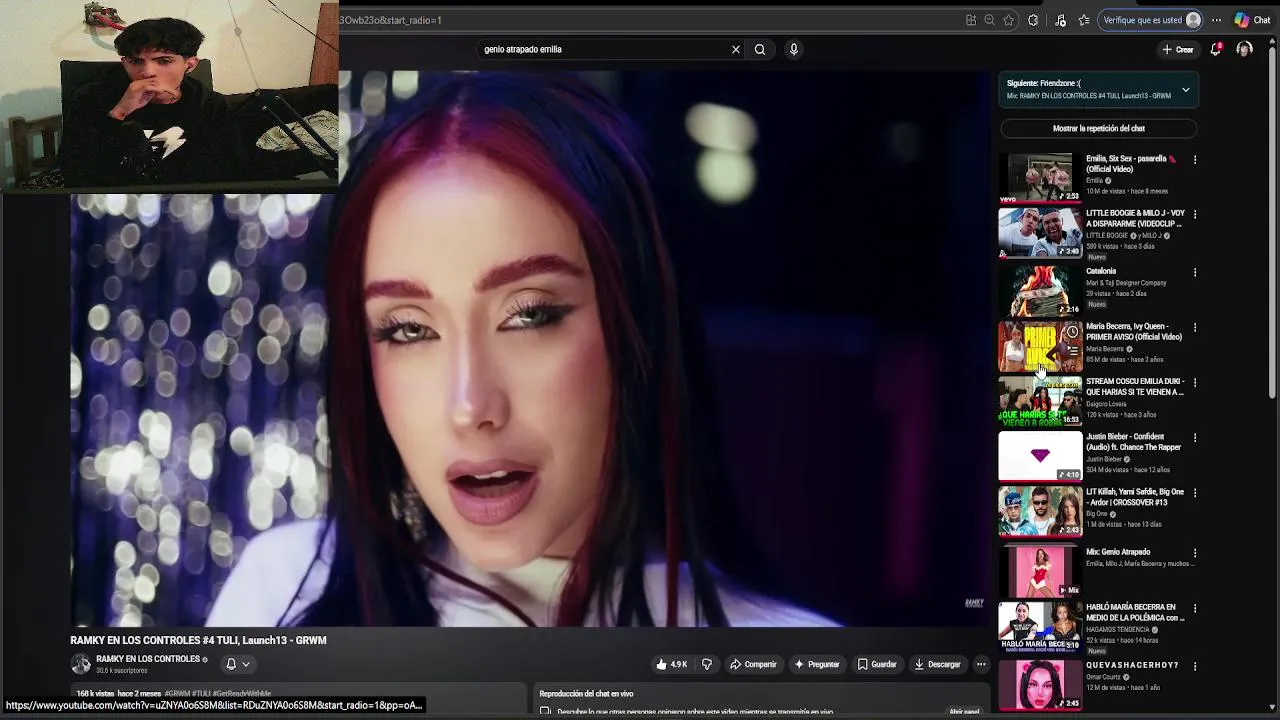Click the browser split screen icon
The image size is (1280, 720).
click(971, 20)
